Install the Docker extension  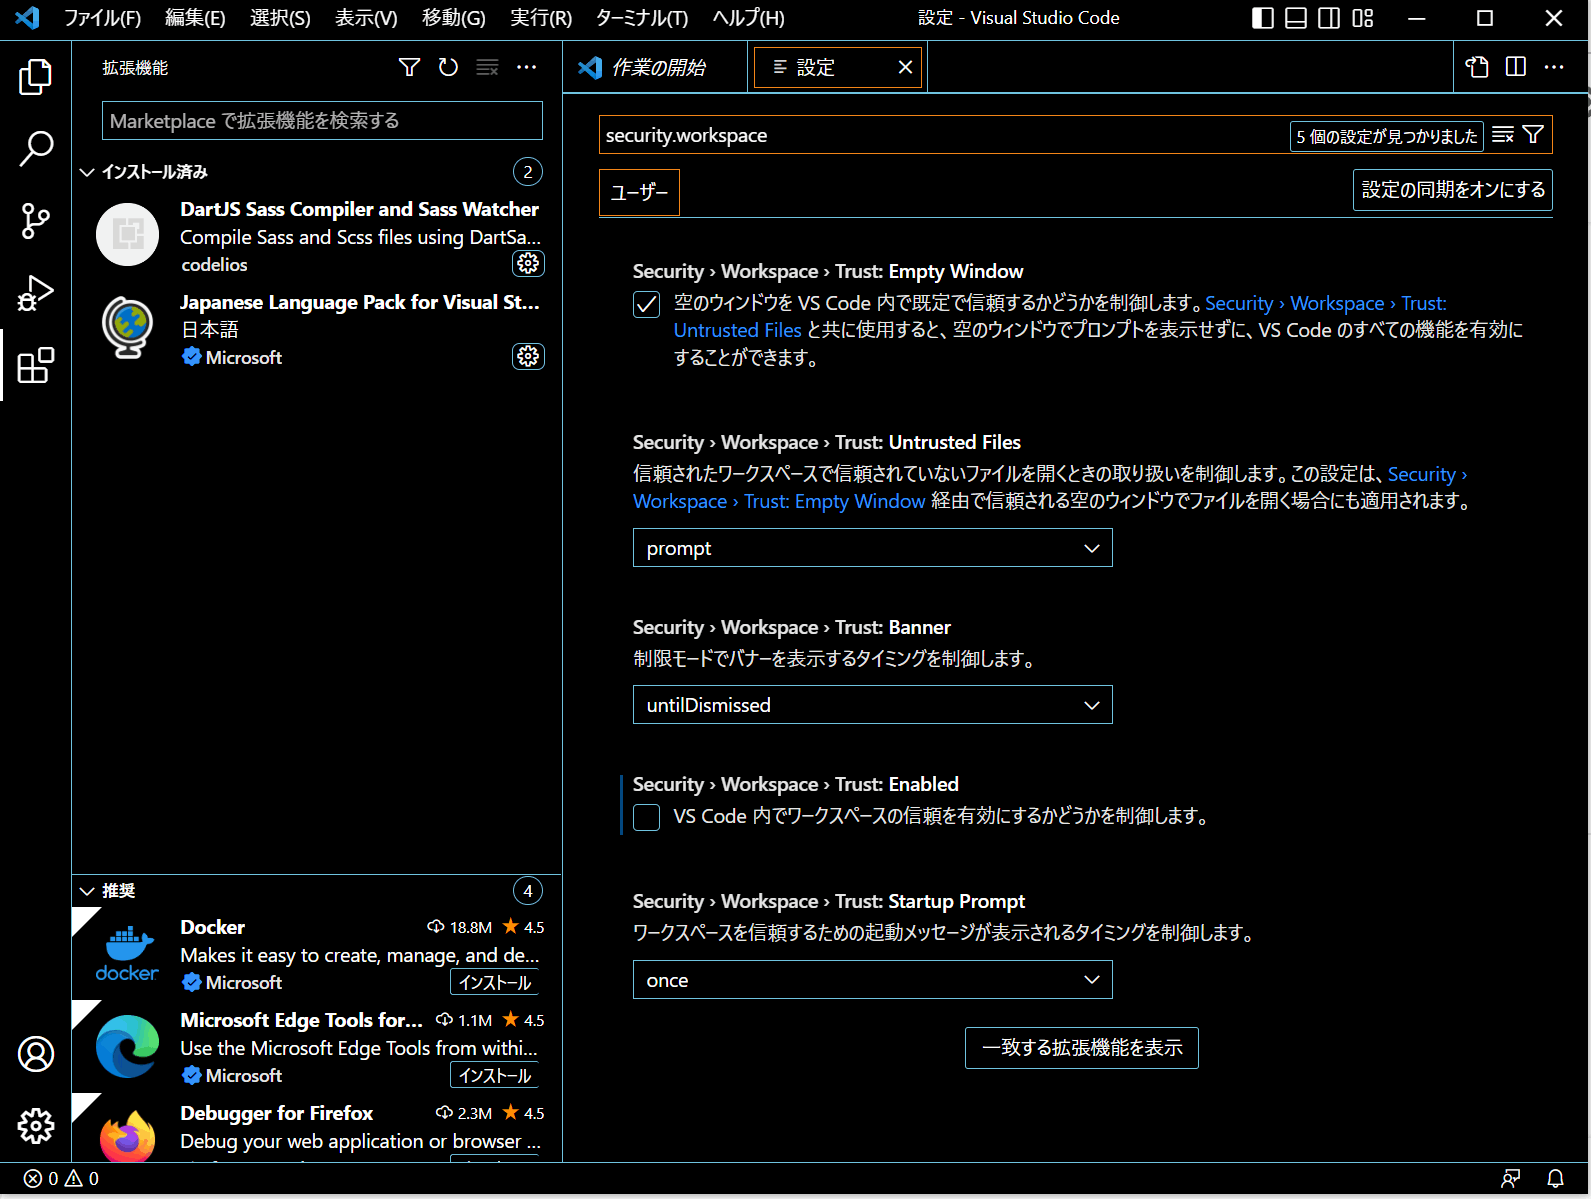(494, 983)
